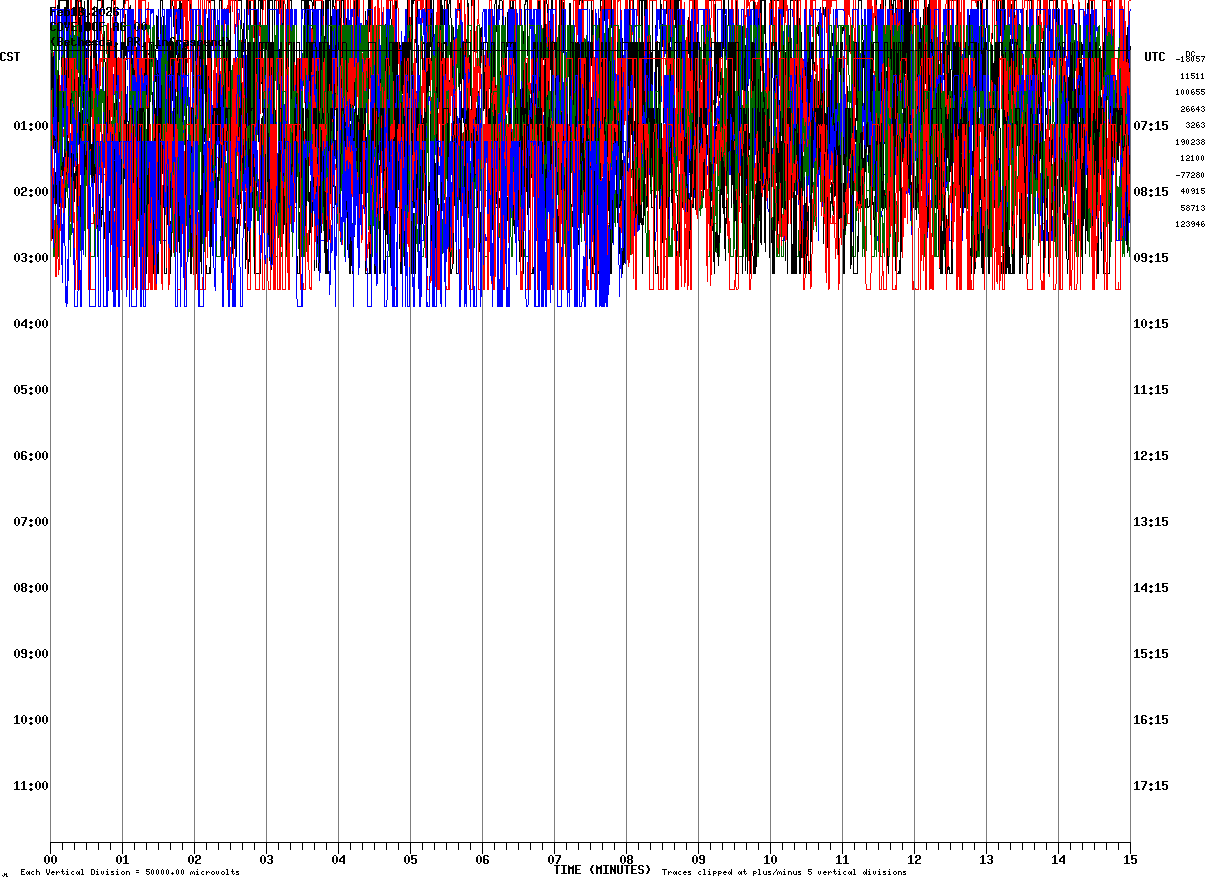Click the 04 minute axis tick label
1210x886 pixels.
338,860
